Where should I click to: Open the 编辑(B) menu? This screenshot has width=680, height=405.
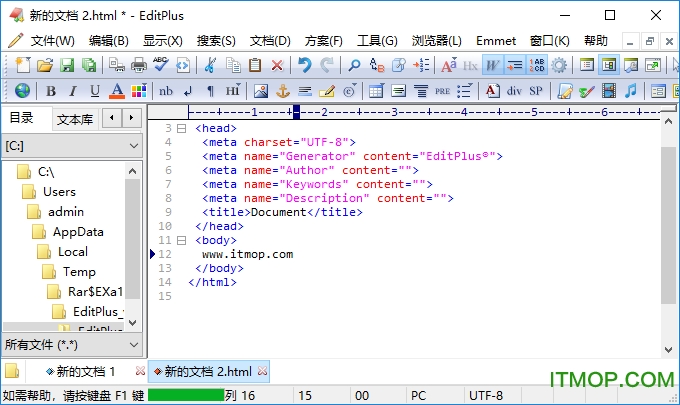pos(109,41)
